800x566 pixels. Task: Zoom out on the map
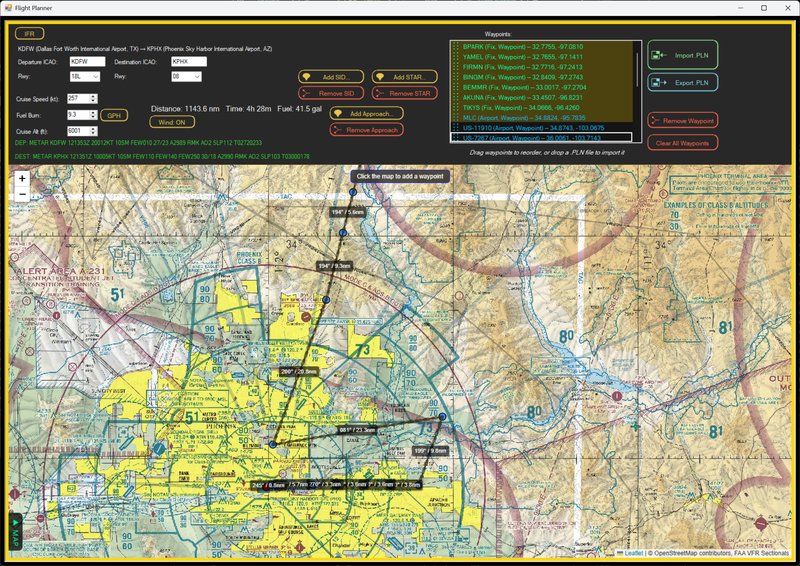[x=22, y=194]
